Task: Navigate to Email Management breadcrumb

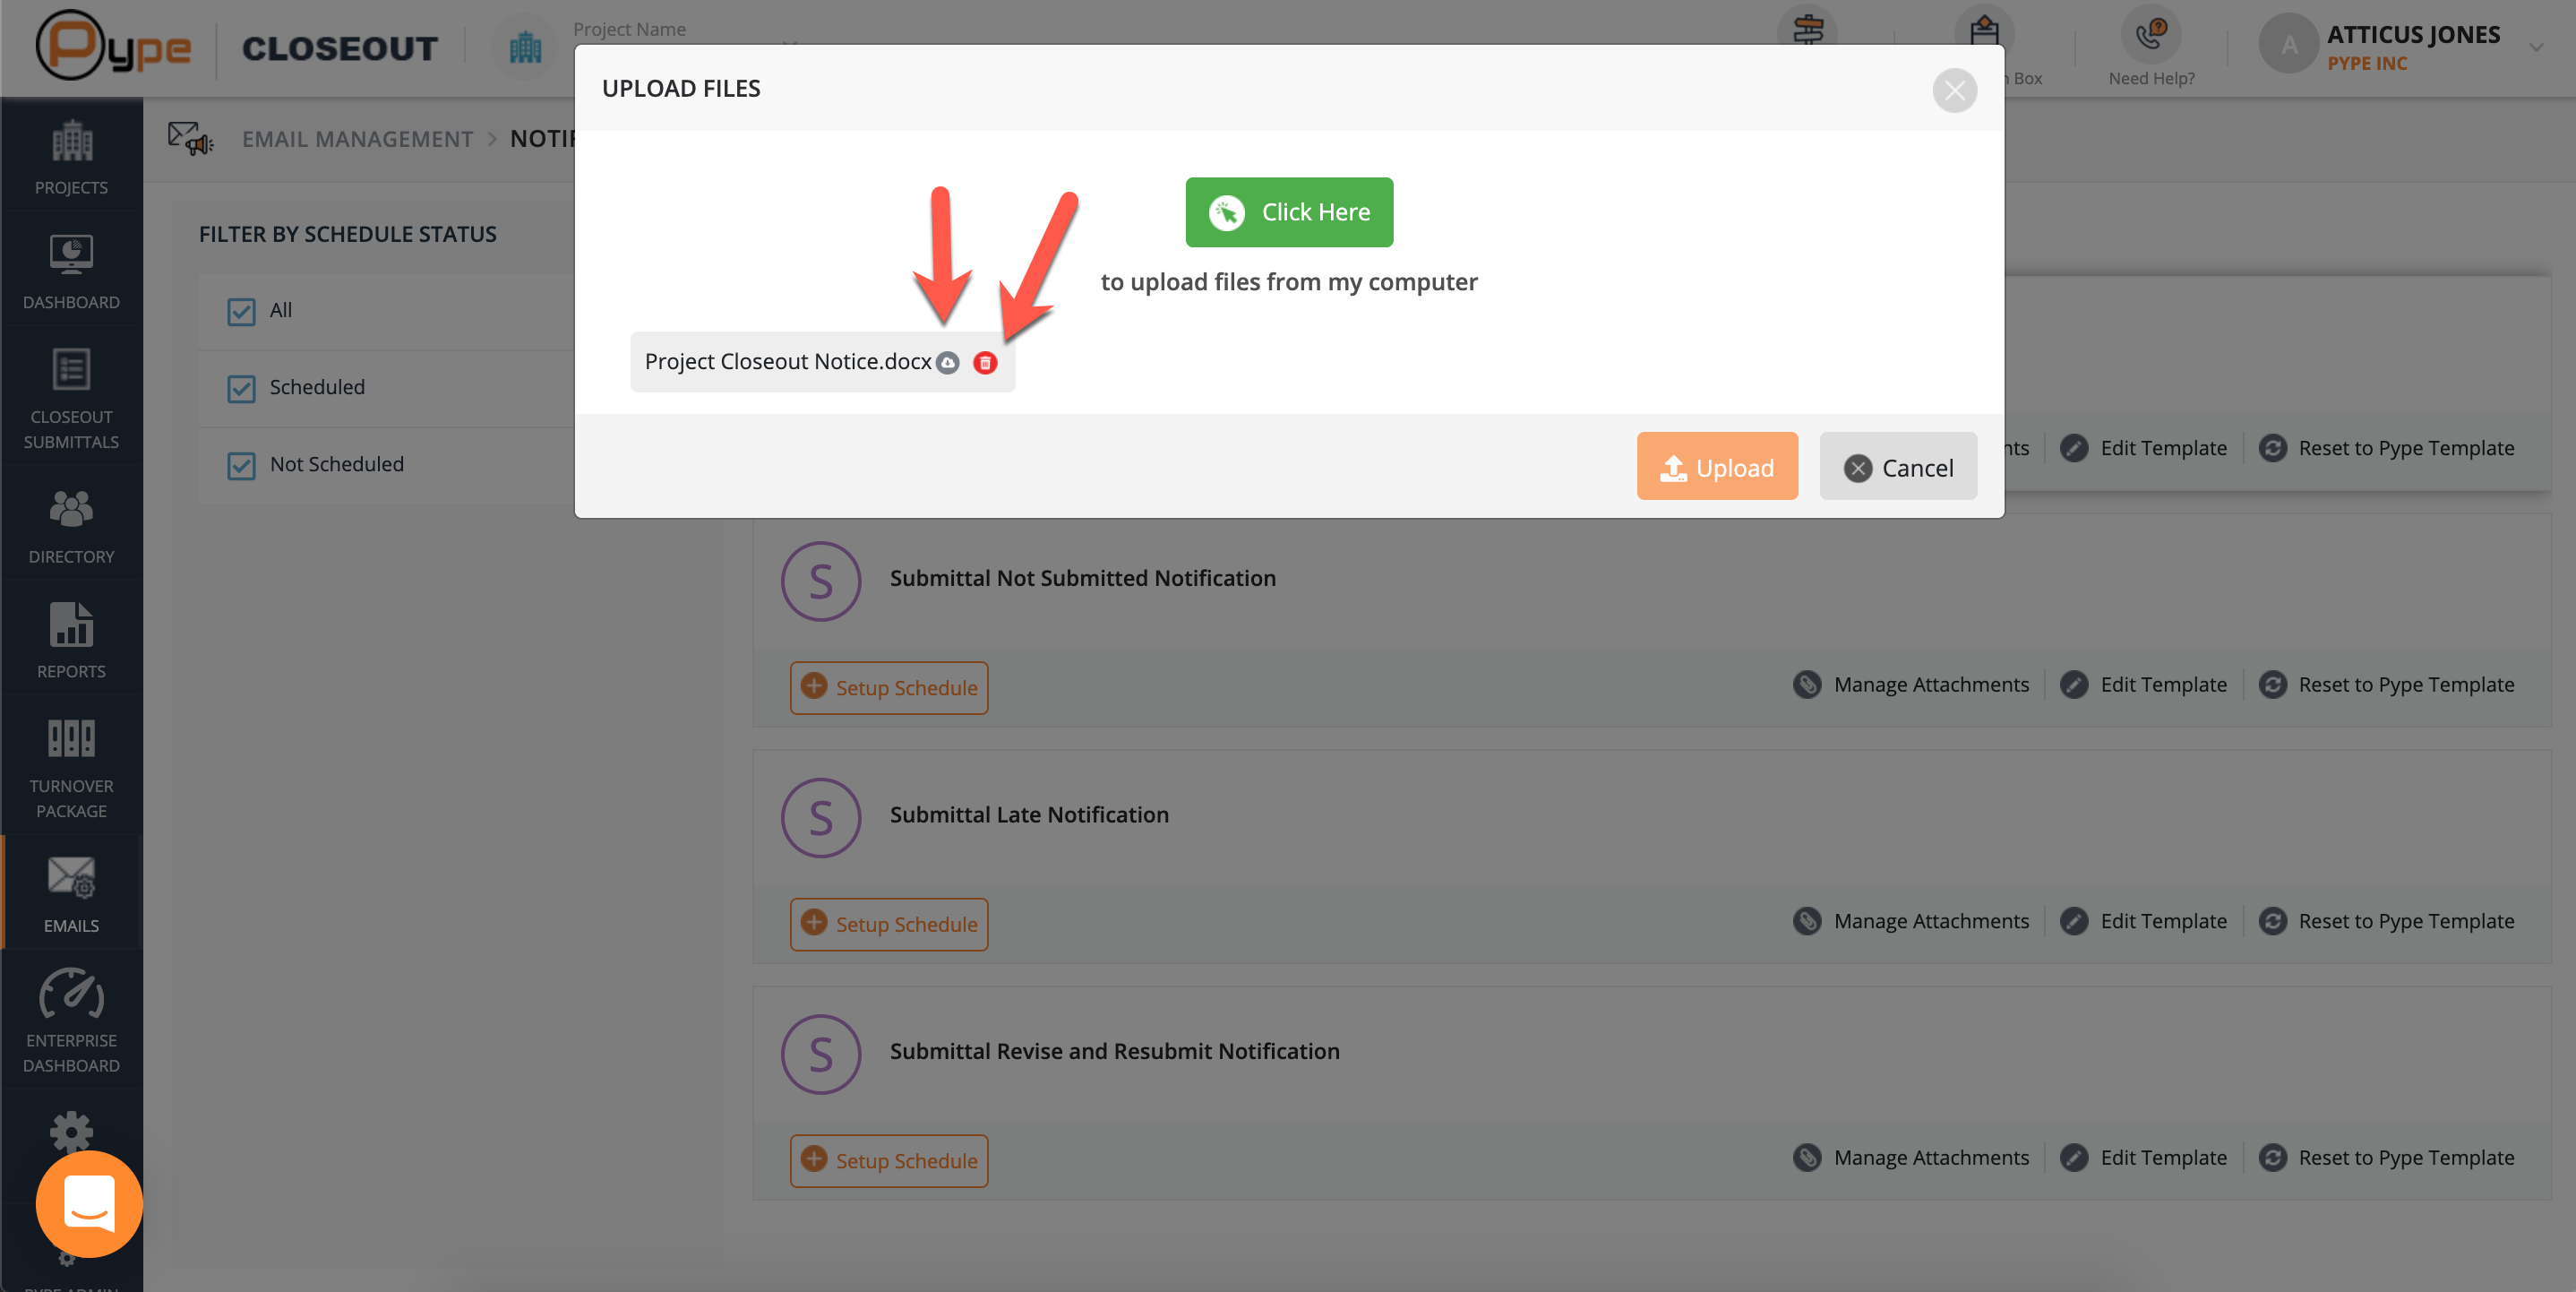Action: [x=357, y=139]
